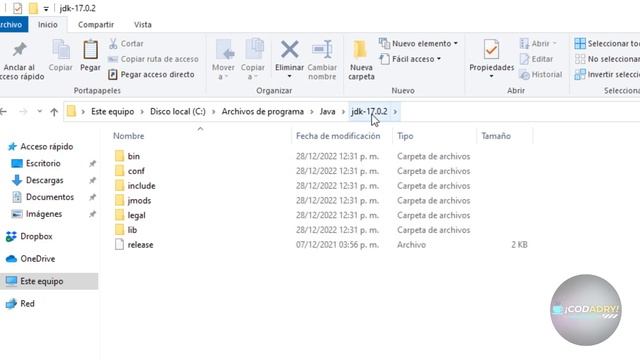640x360 pixels.
Task: Click the Cambiar nombre icon
Action: click(322, 50)
